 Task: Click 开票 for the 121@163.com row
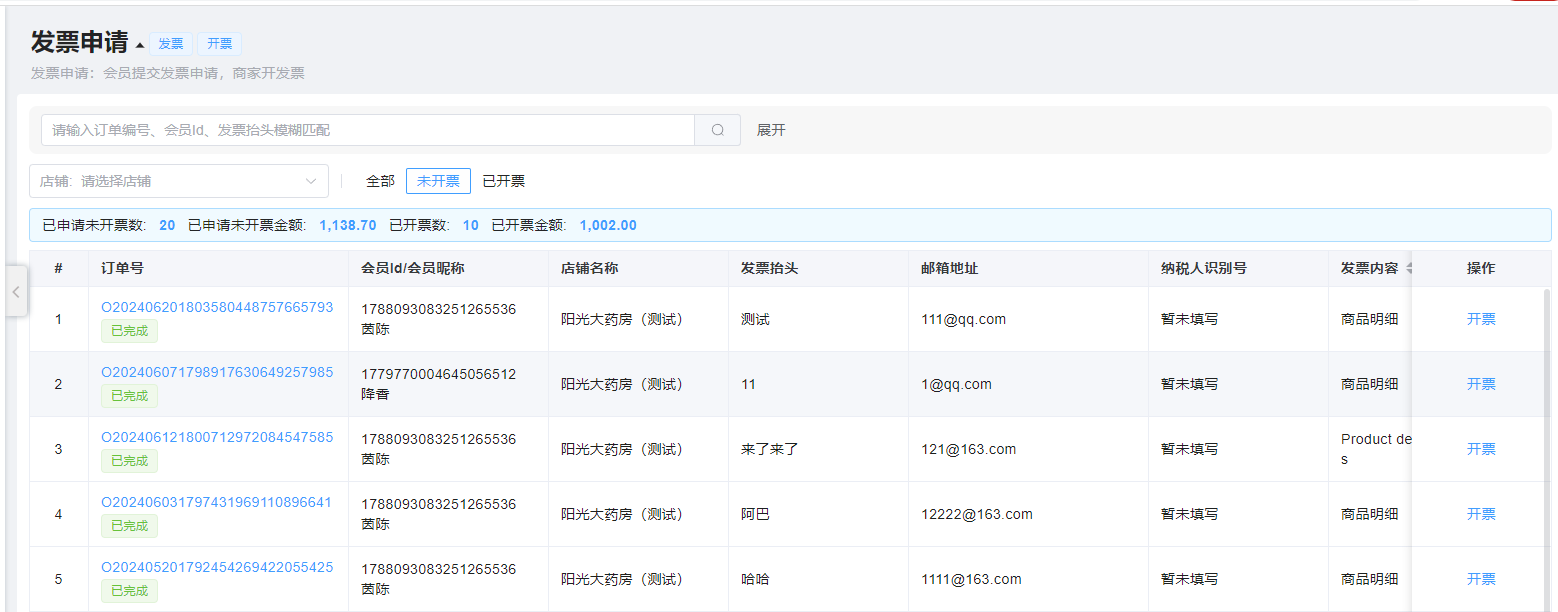(x=1481, y=449)
